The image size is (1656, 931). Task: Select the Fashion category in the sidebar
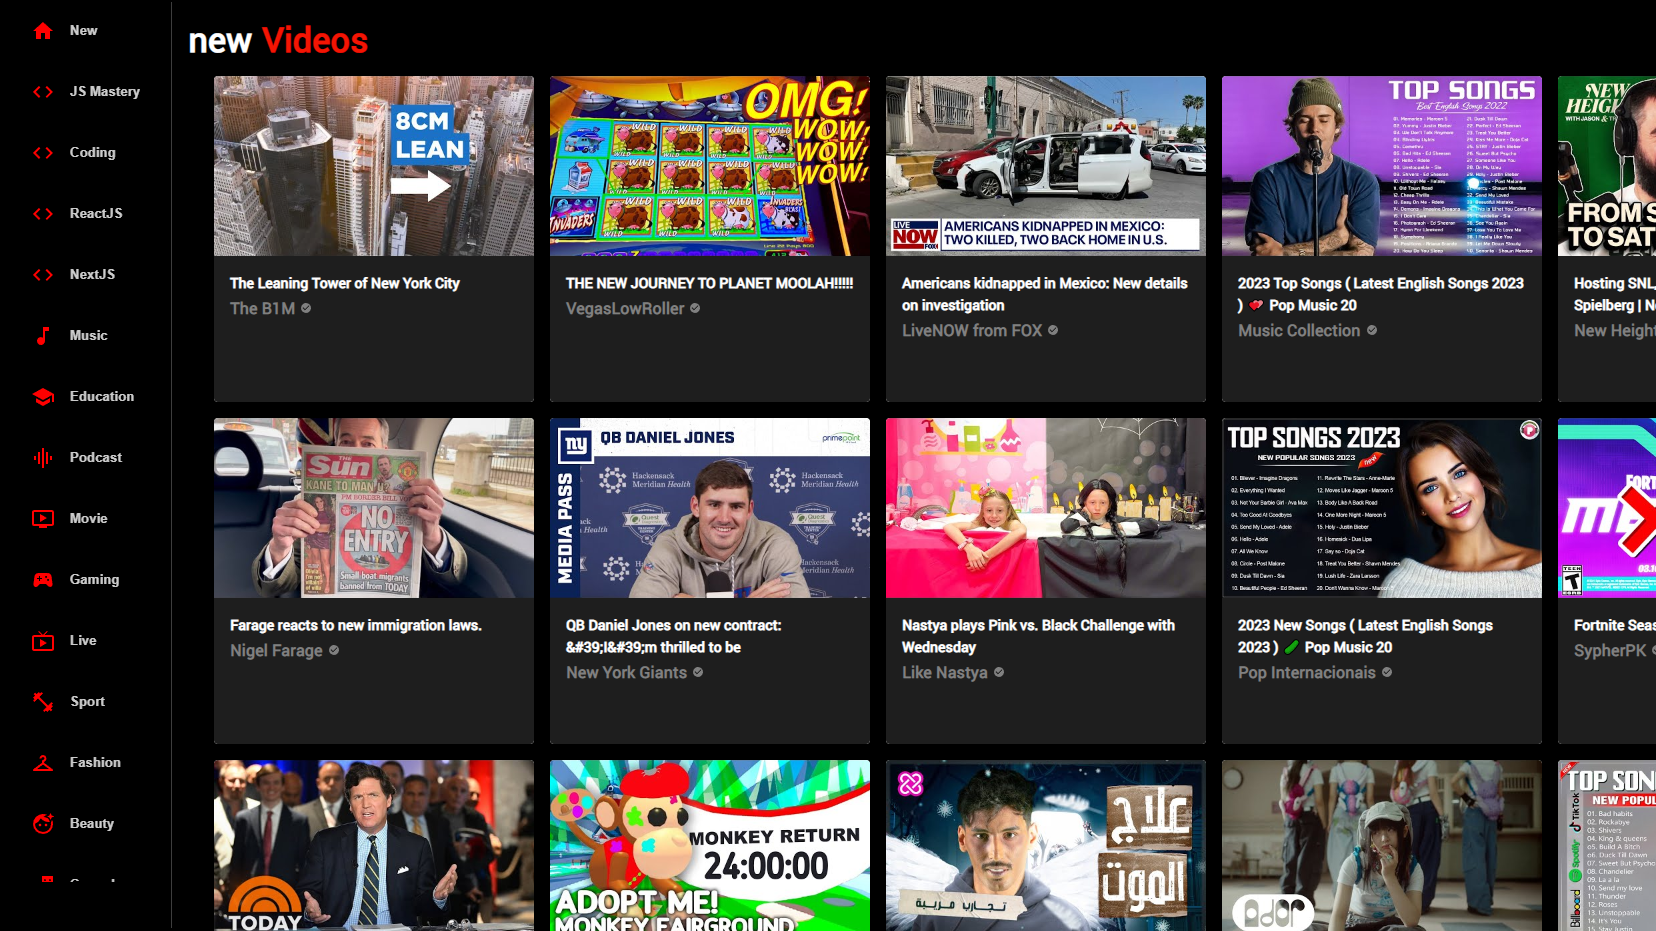coord(95,762)
